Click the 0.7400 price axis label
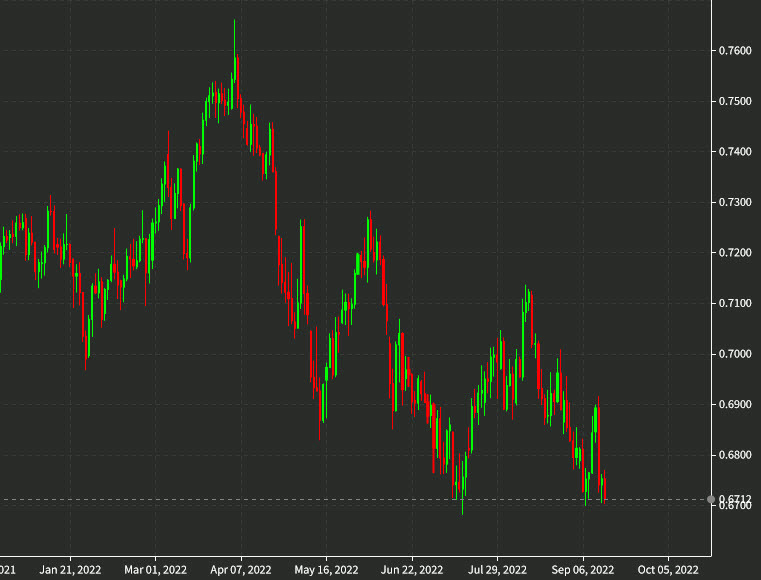Viewport: 761px width, 580px height. tap(735, 151)
